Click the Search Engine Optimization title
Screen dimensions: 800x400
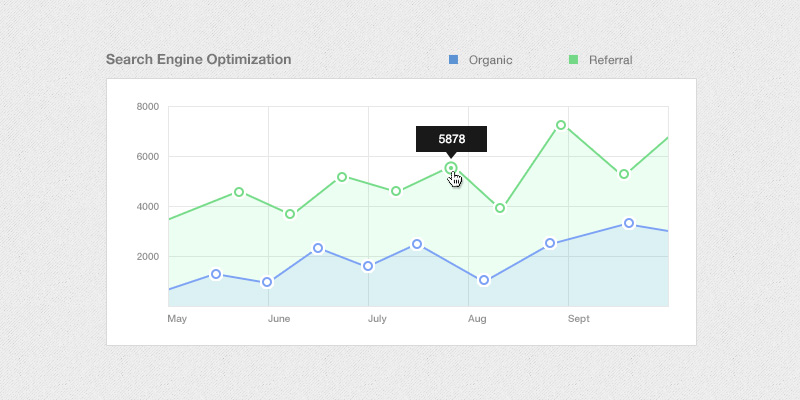coord(198,59)
